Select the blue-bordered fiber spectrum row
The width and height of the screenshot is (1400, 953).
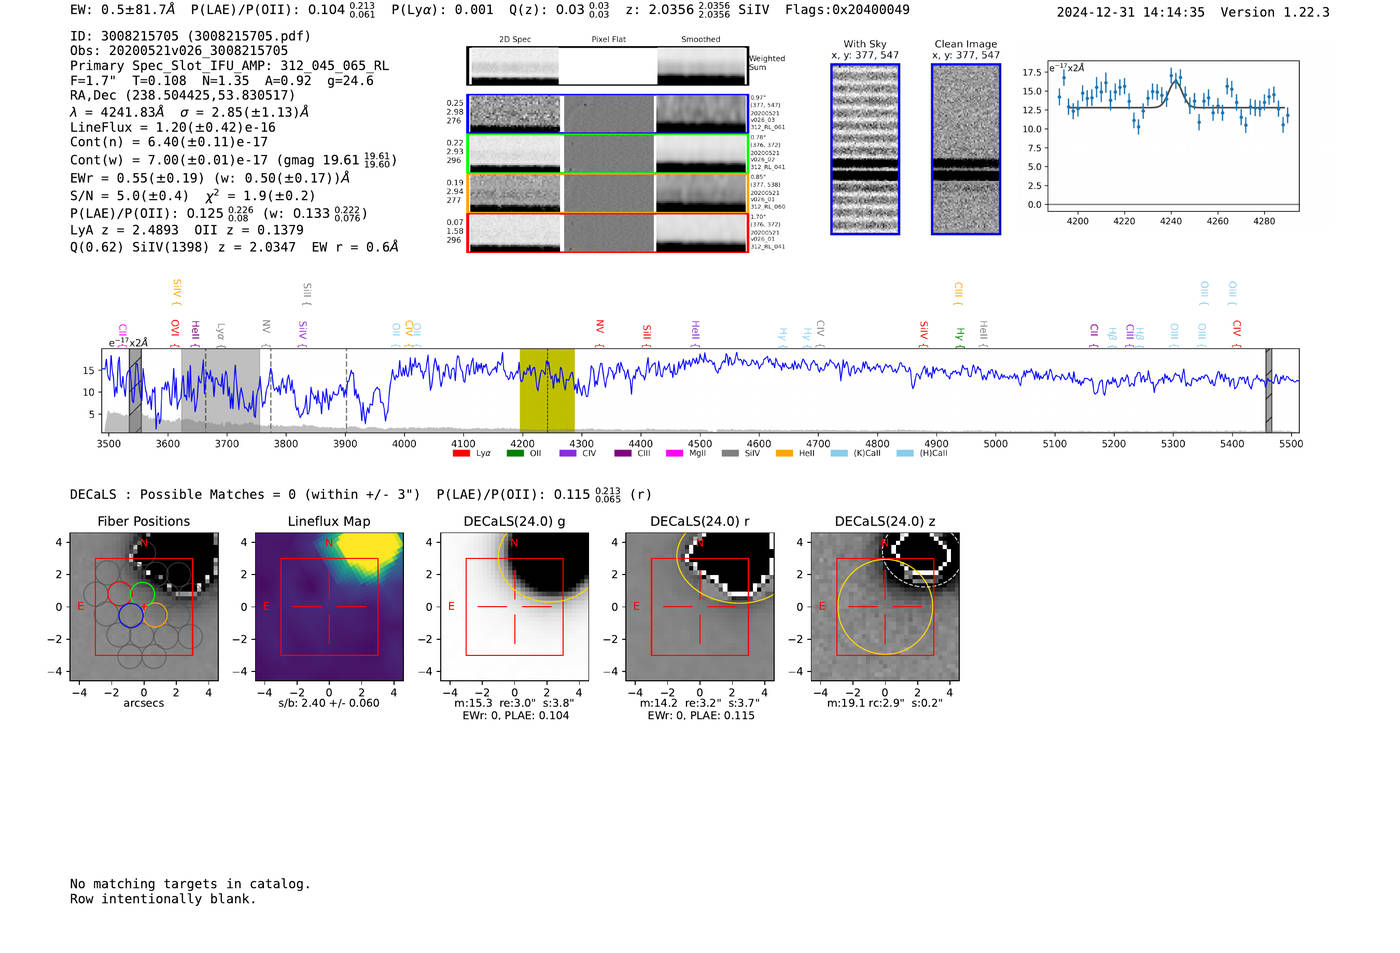click(607, 114)
